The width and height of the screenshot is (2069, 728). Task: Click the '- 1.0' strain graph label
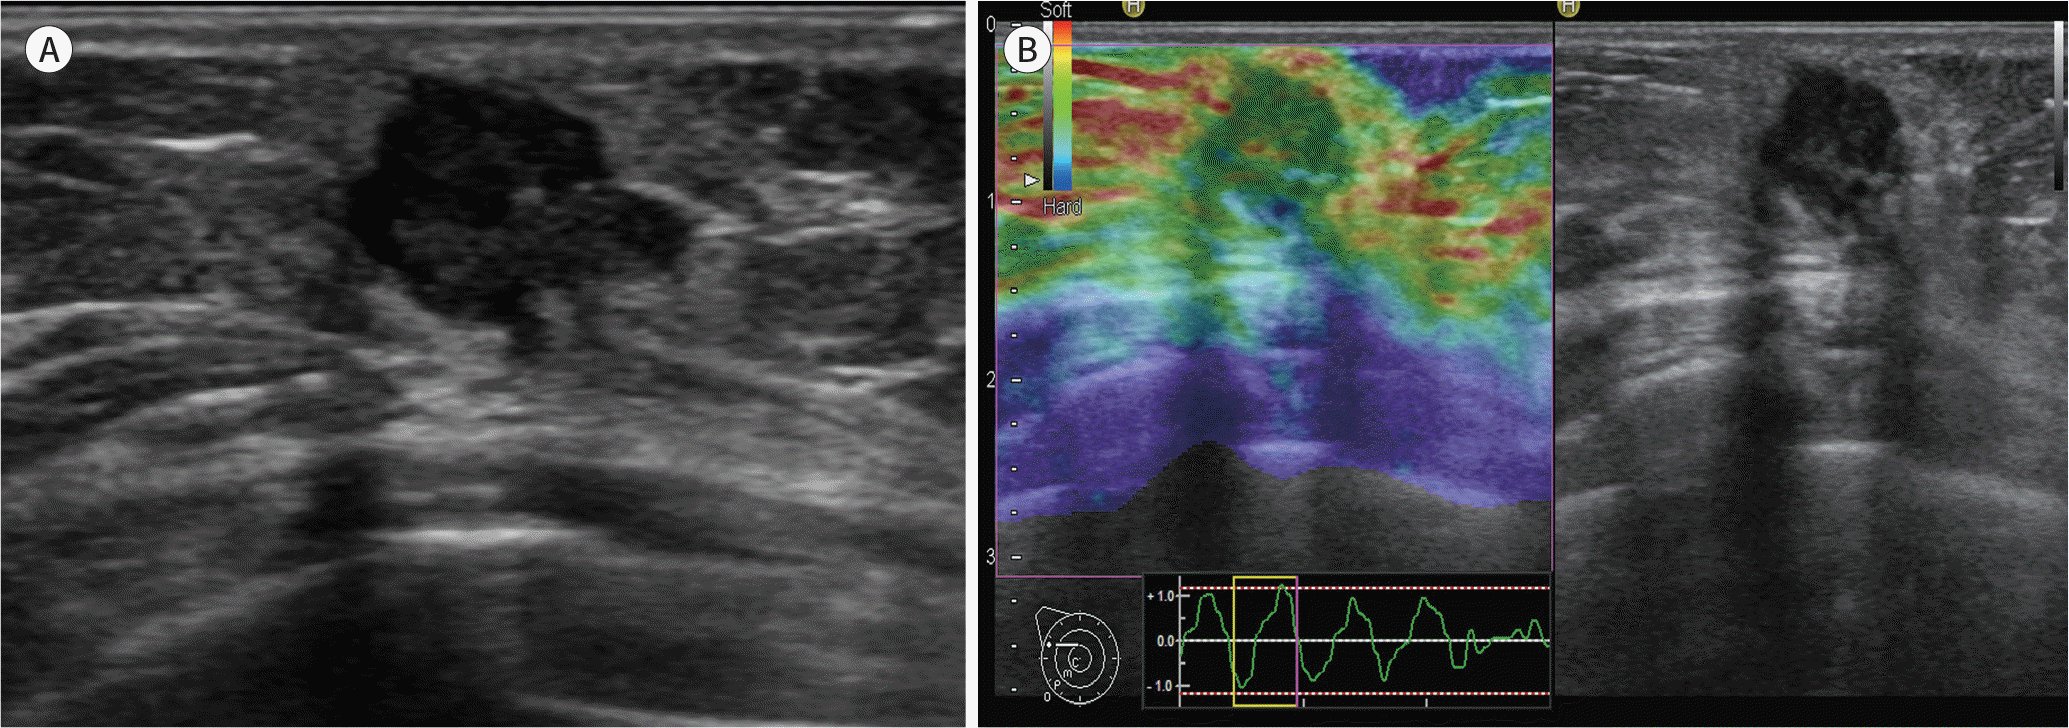coord(1160,686)
